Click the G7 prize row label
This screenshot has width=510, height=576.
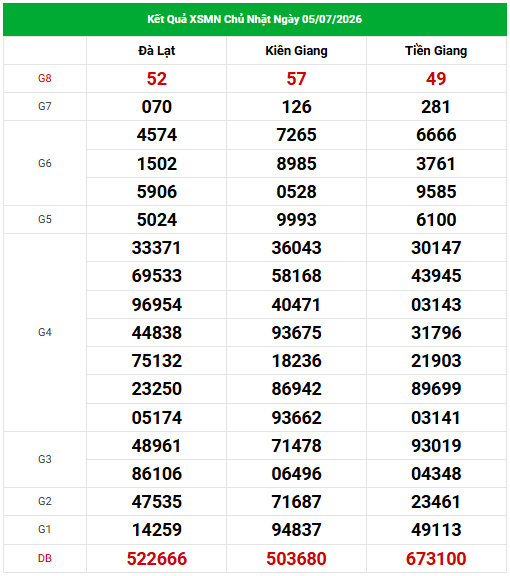[45, 107]
